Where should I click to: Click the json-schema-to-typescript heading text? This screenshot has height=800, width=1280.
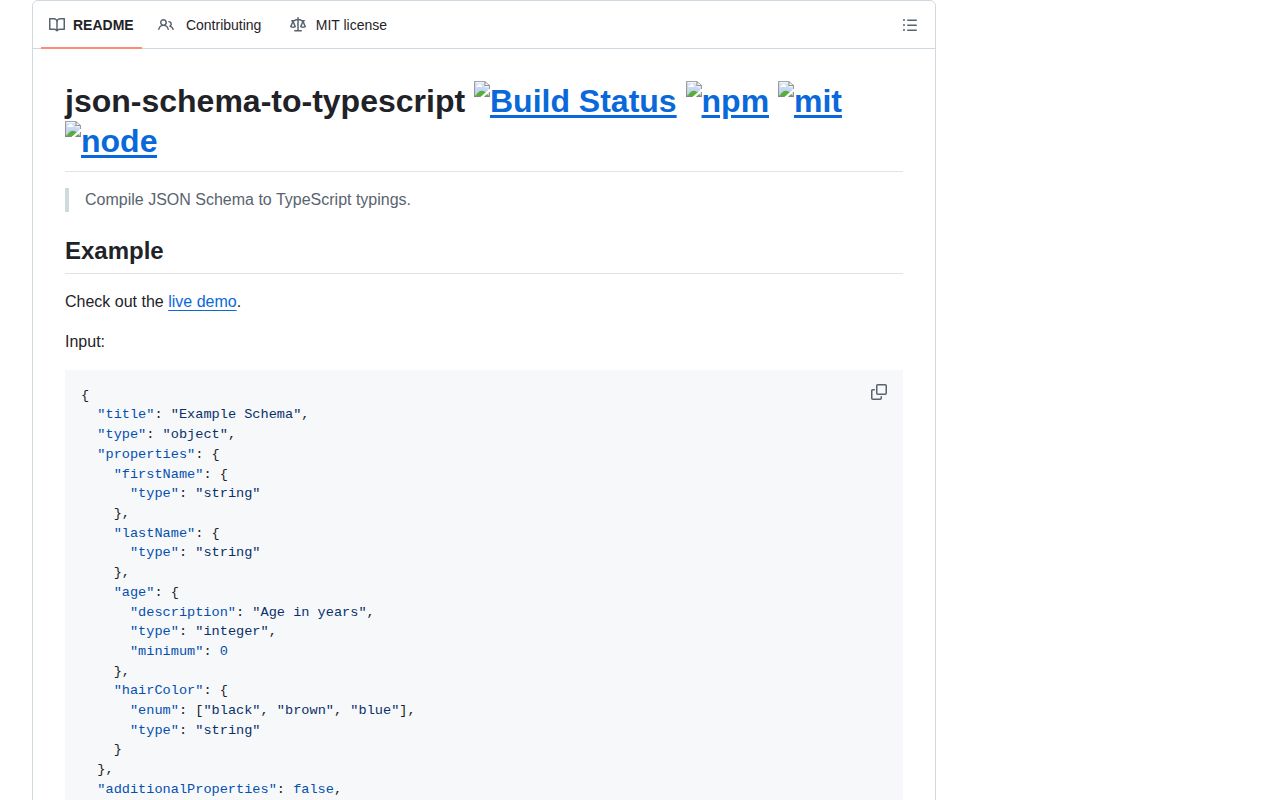[265, 101]
